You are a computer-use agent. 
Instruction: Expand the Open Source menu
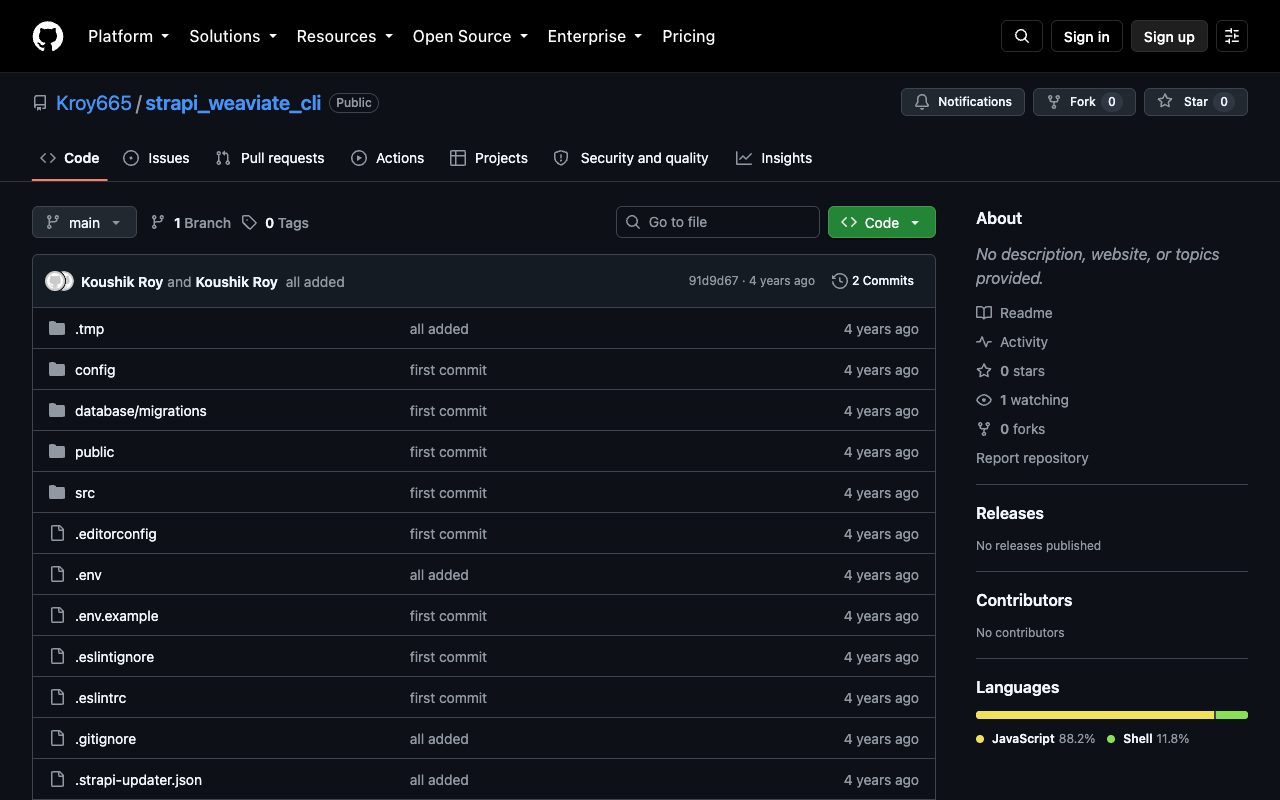470,36
